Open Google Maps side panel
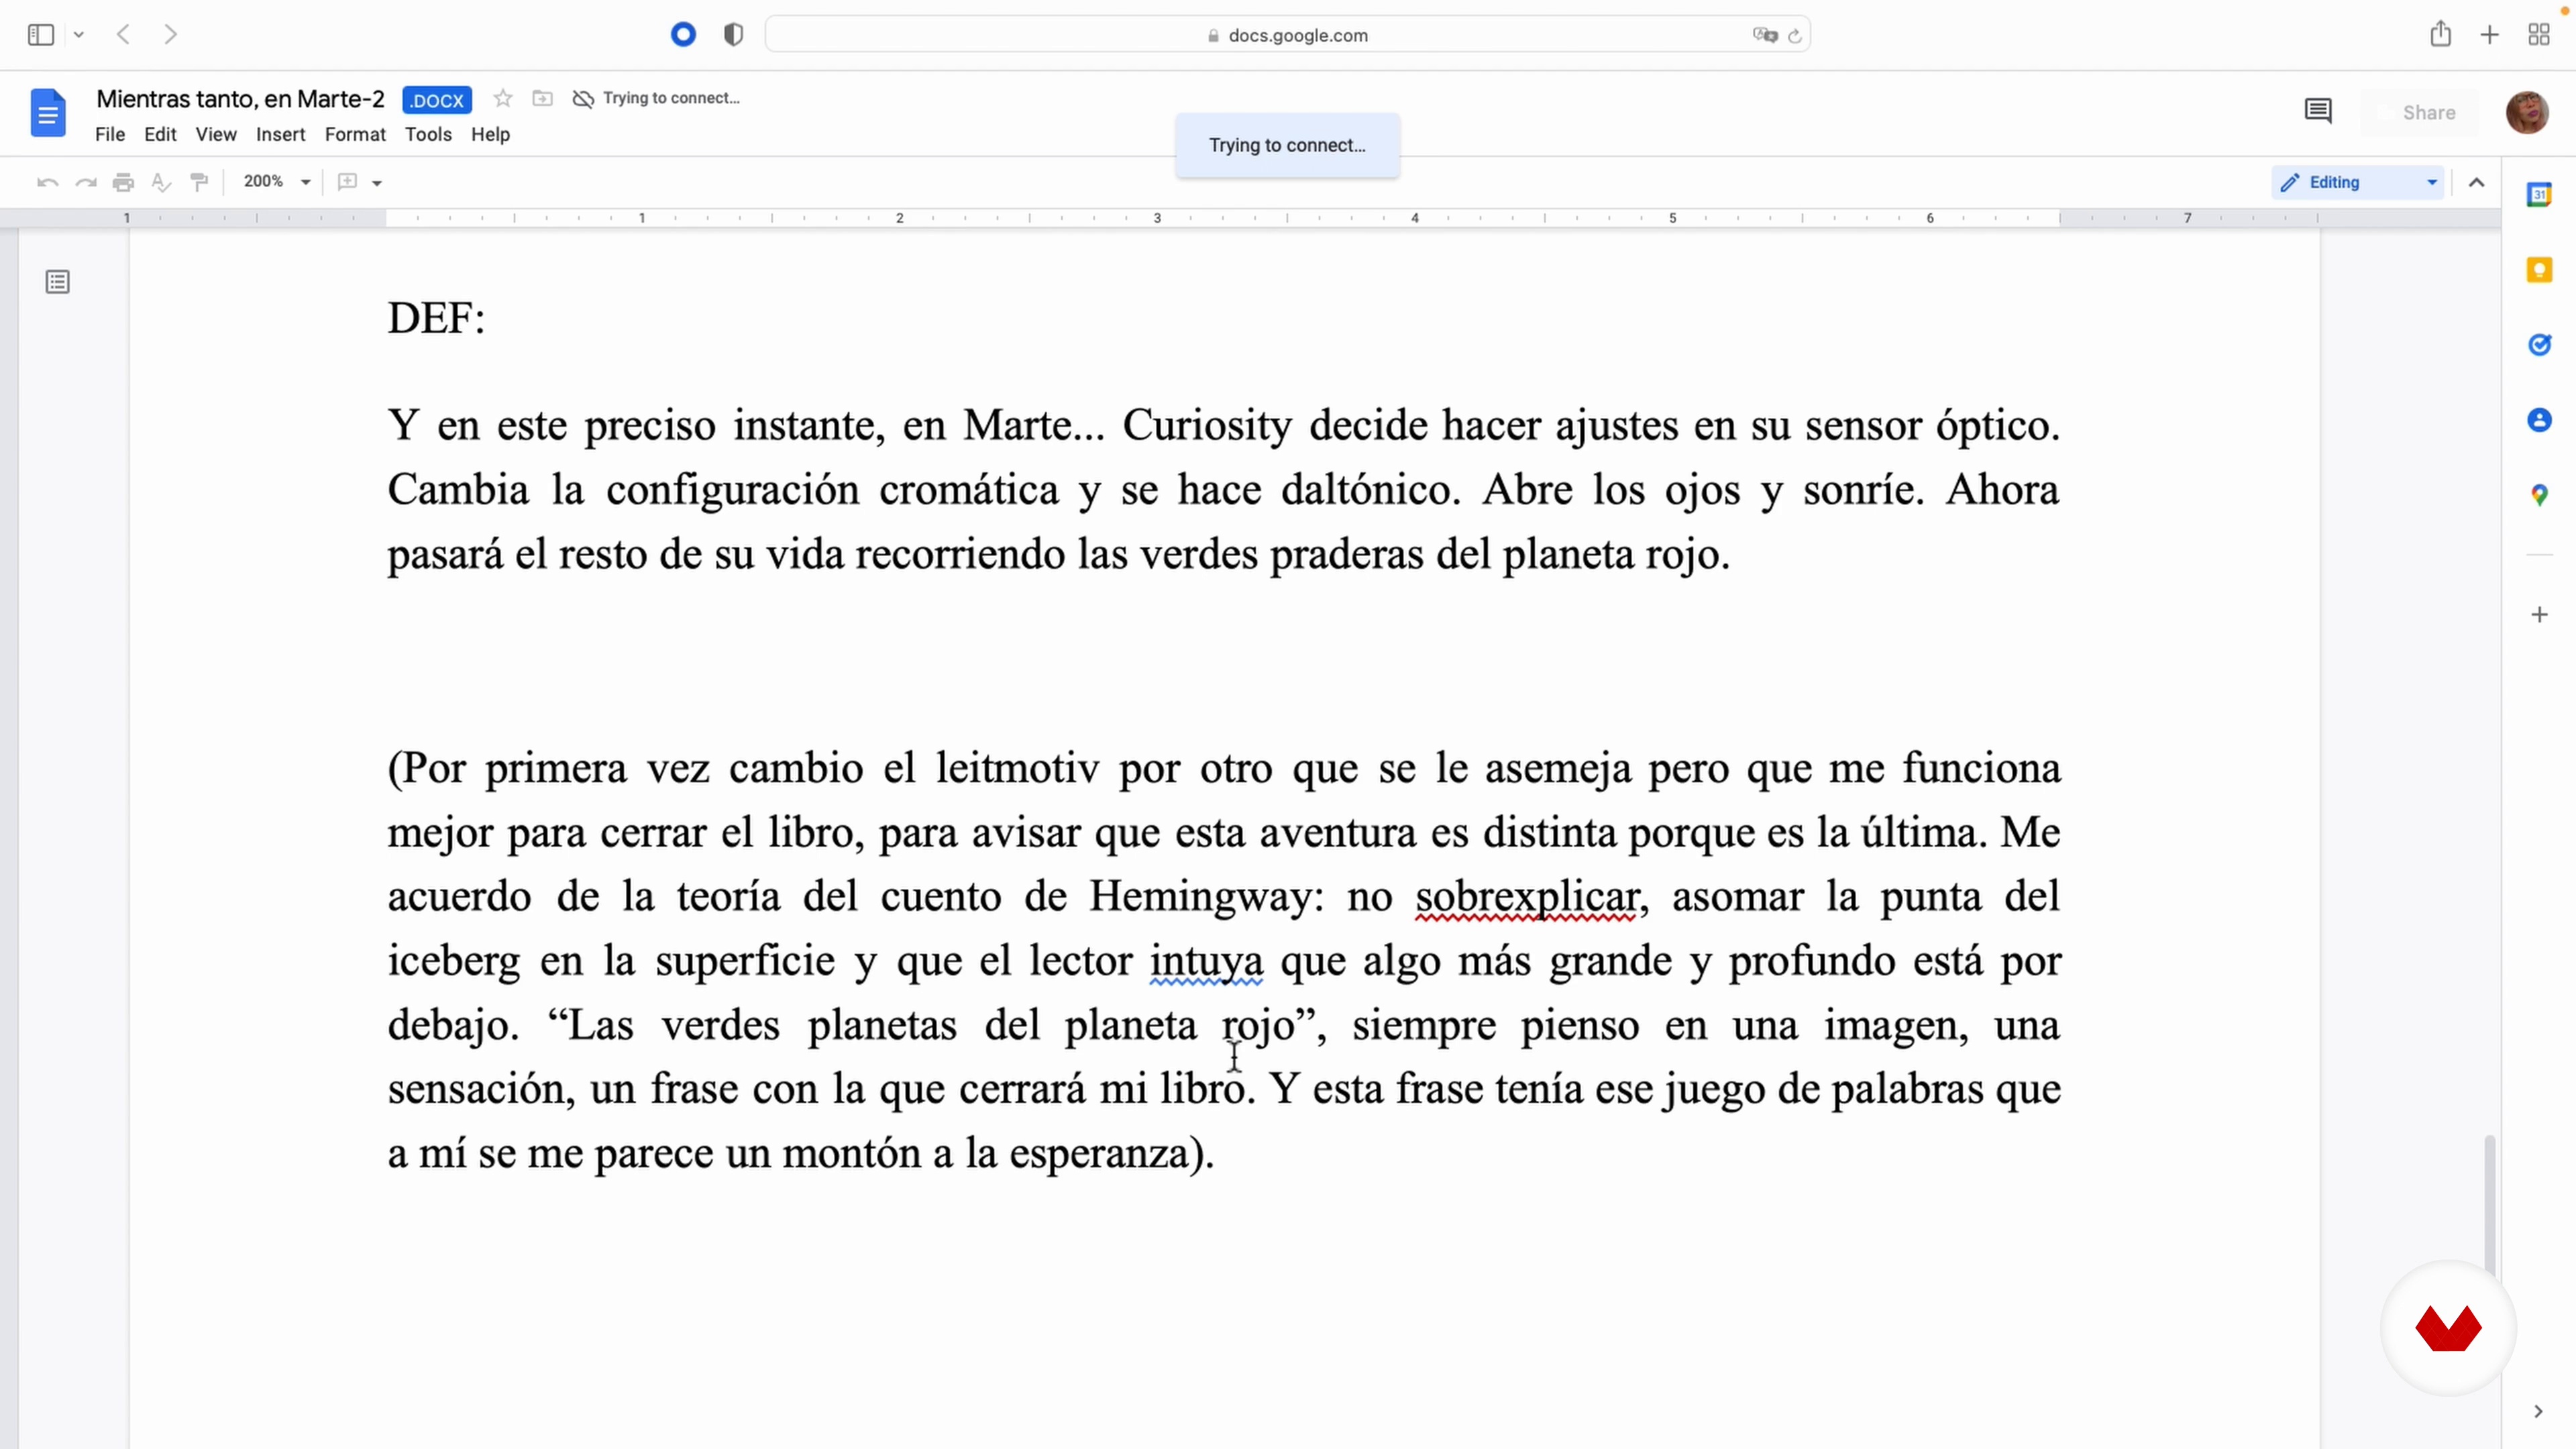The width and height of the screenshot is (2576, 1449). pos(2539,495)
